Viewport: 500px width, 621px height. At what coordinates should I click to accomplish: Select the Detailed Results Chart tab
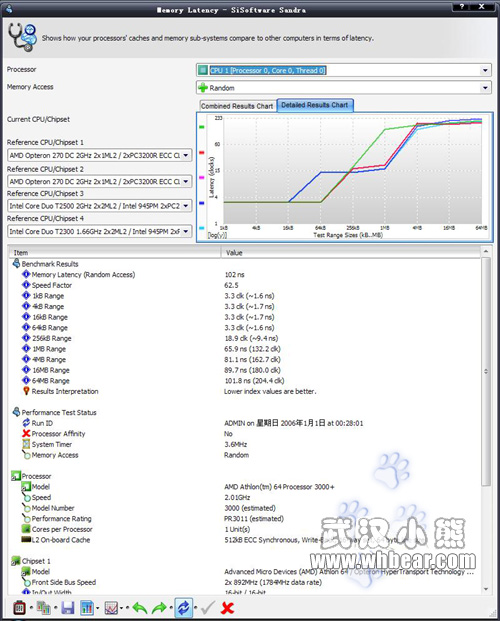coord(315,105)
